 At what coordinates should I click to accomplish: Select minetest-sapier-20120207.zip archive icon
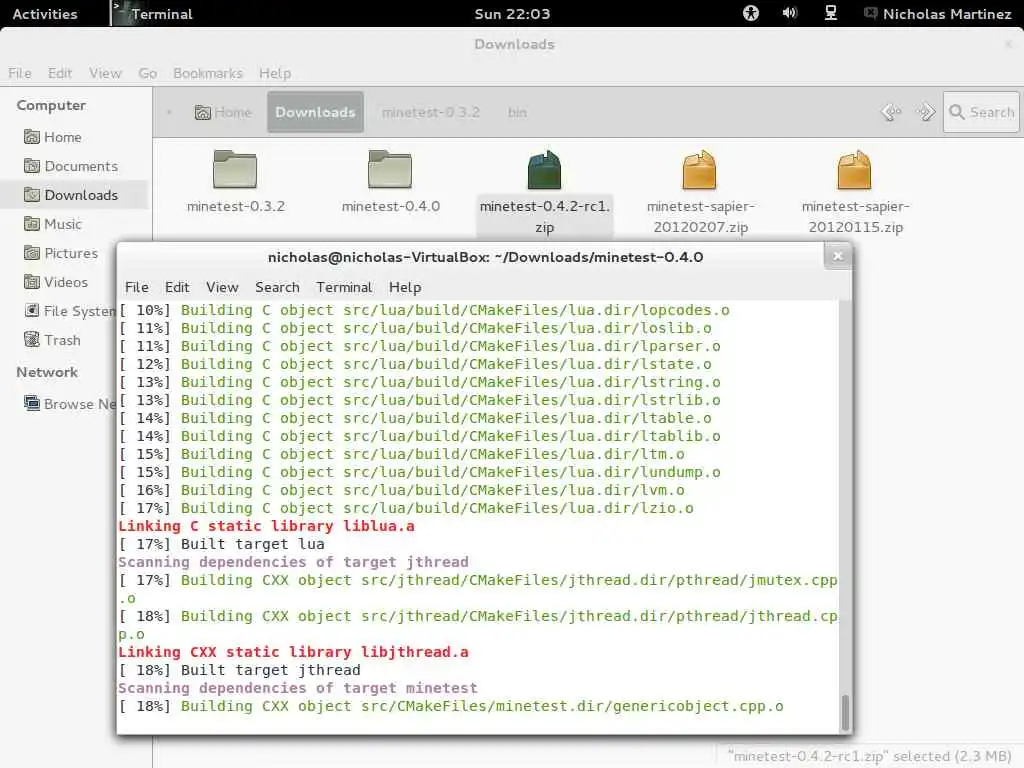[x=699, y=169]
